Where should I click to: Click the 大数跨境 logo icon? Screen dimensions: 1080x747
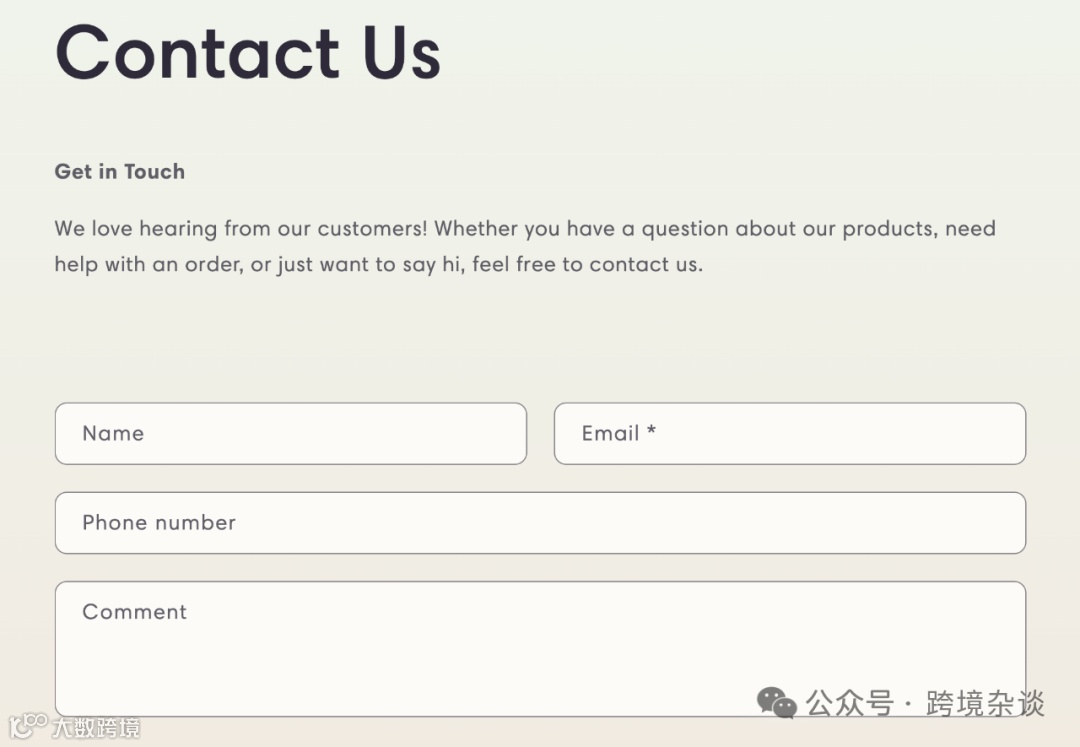coord(27,726)
